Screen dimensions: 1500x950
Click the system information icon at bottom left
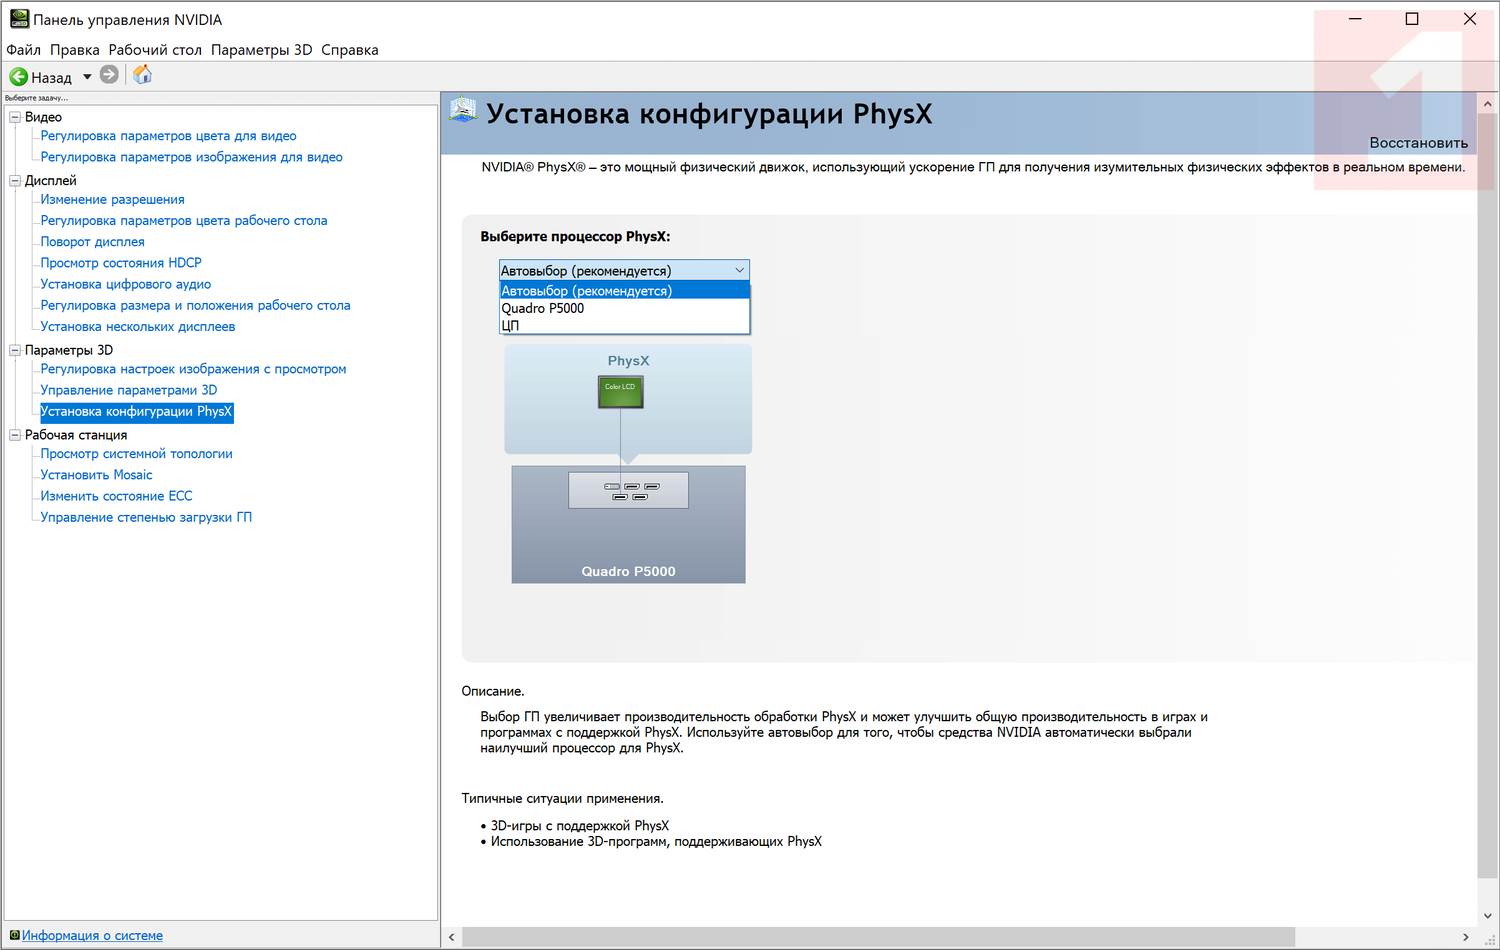click(x=15, y=936)
